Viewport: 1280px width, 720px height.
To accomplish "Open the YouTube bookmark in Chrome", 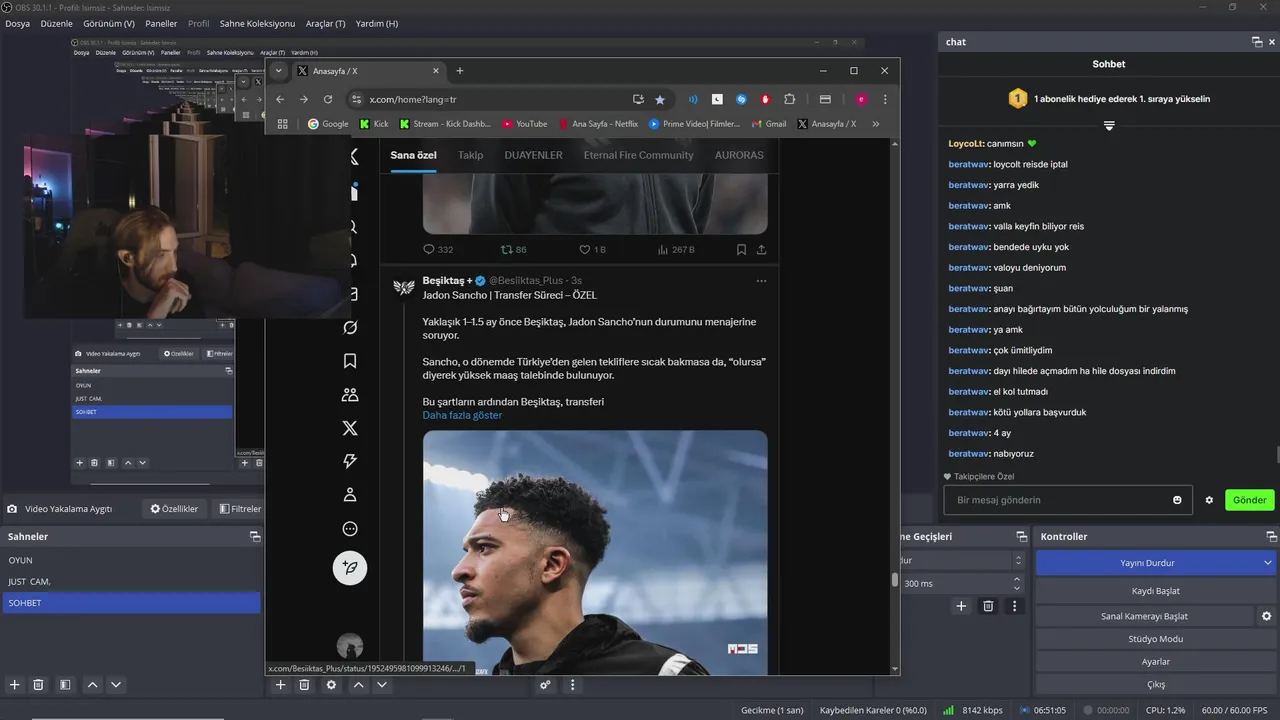I will [x=525, y=124].
